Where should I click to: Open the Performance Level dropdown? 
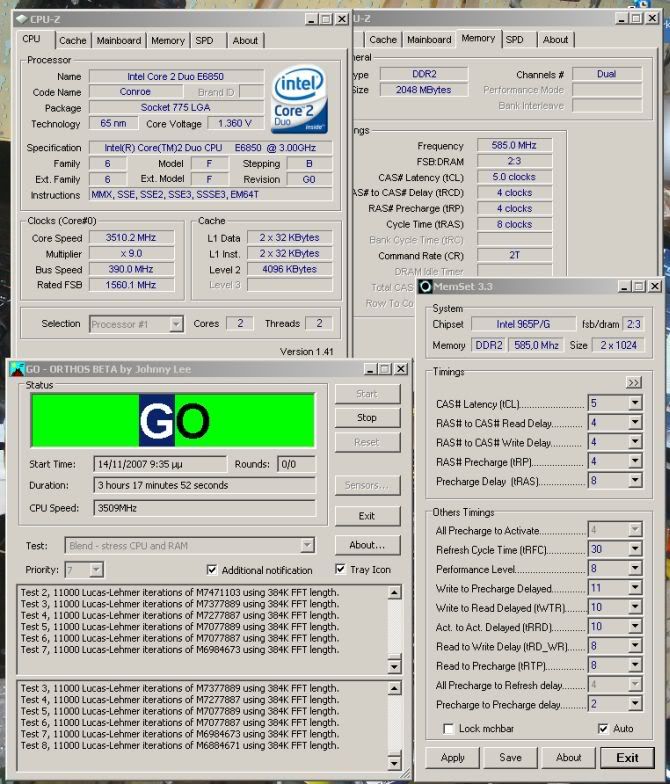[x=634, y=568]
